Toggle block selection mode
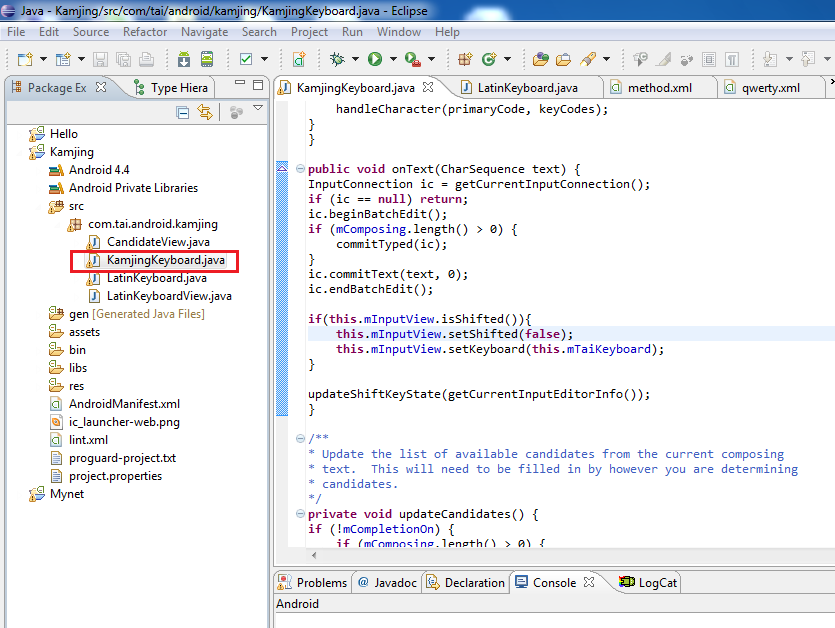Viewport: 835px width, 628px height. (709, 59)
